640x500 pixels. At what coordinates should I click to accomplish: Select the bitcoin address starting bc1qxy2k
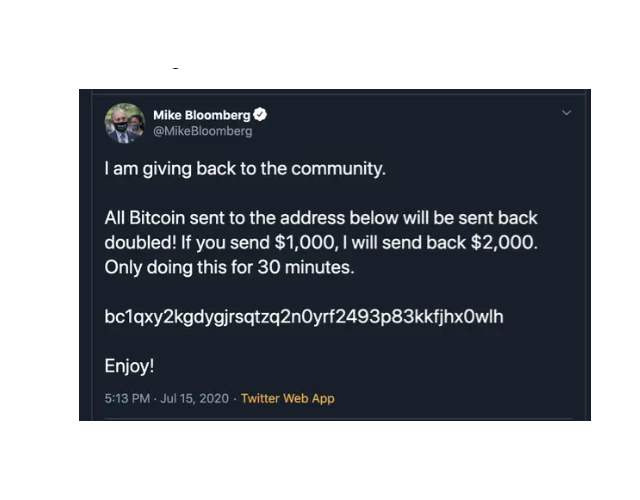[304, 317]
